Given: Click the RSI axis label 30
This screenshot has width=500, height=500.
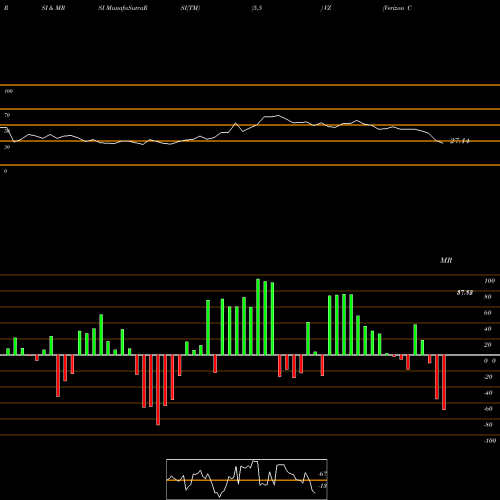Looking at the screenshot, I should [7, 147].
